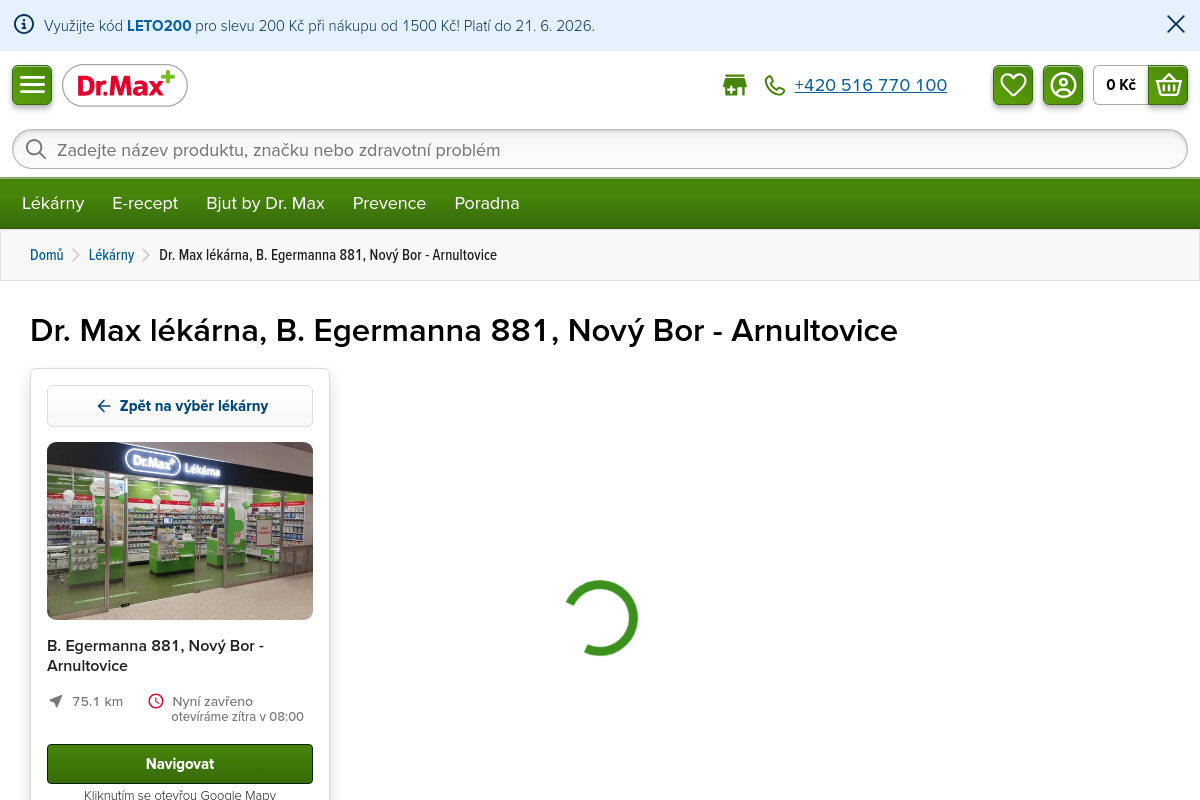Open the Prevence menu item
Image resolution: width=1200 pixels, height=800 pixels.
(389, 203)
